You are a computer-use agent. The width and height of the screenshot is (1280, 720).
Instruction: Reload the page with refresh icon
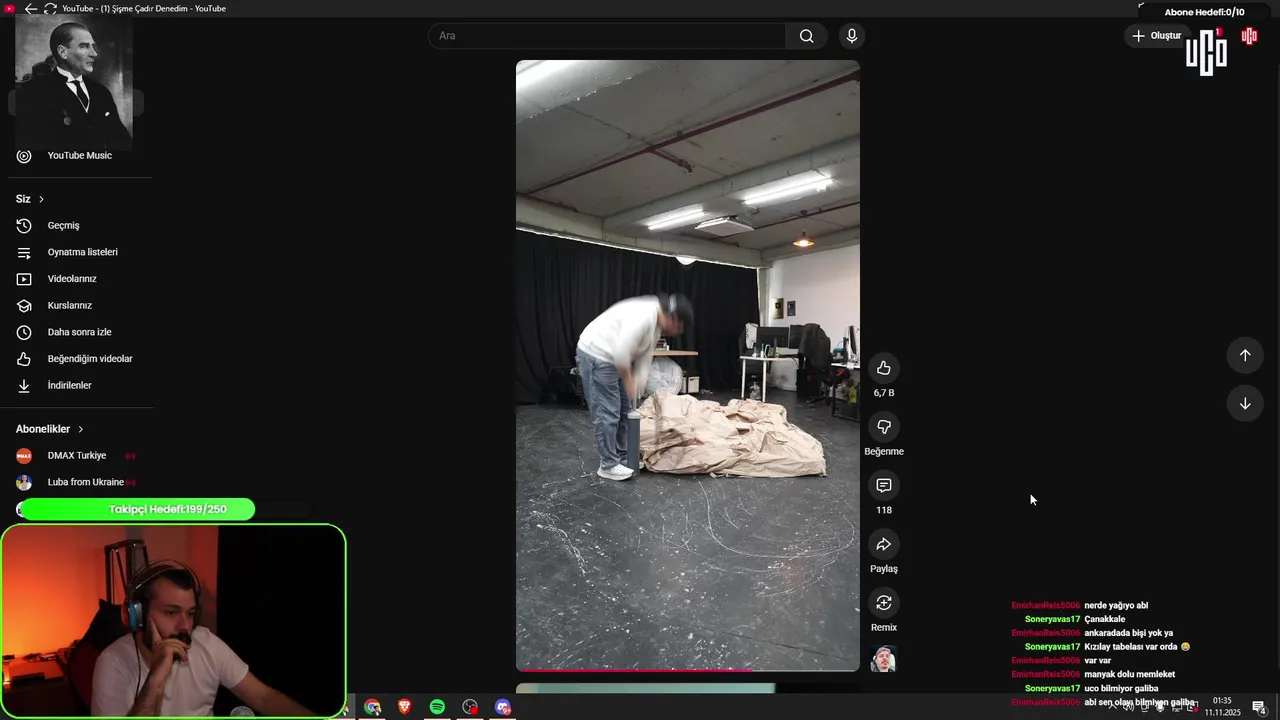point(50,8)
